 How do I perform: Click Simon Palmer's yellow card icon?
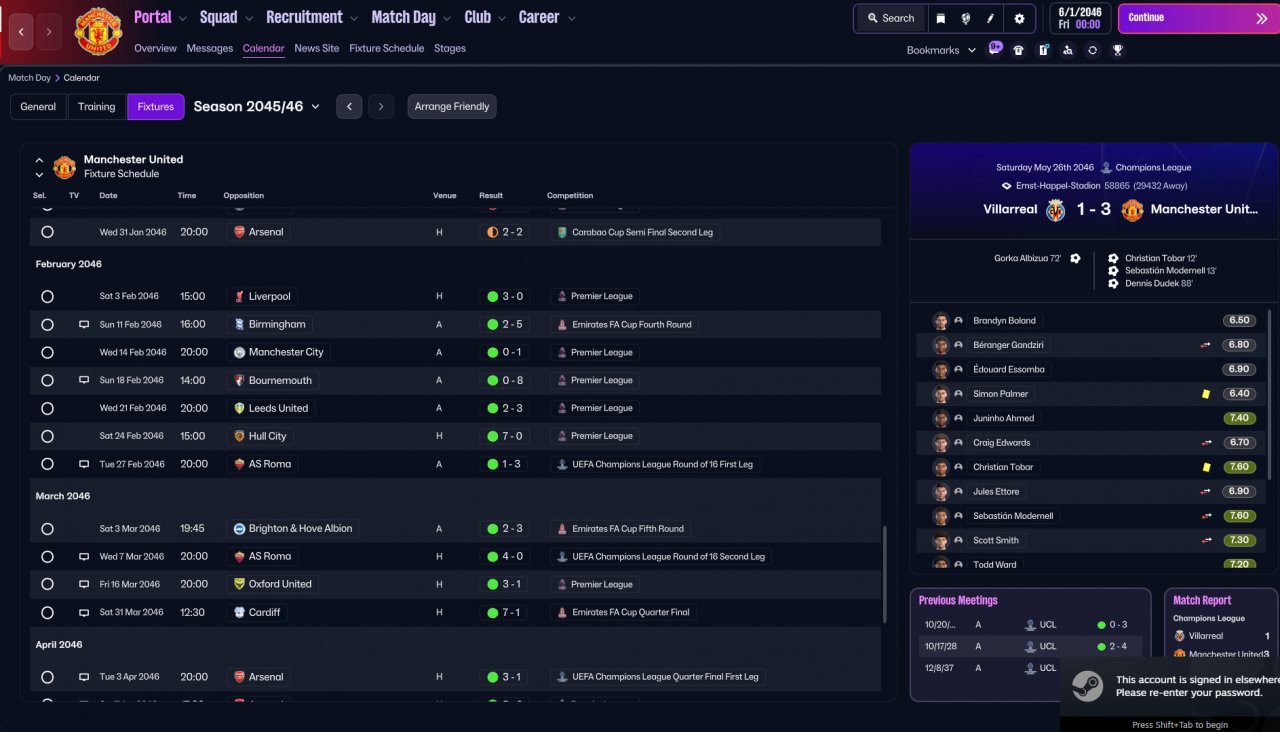[1206, 394]
